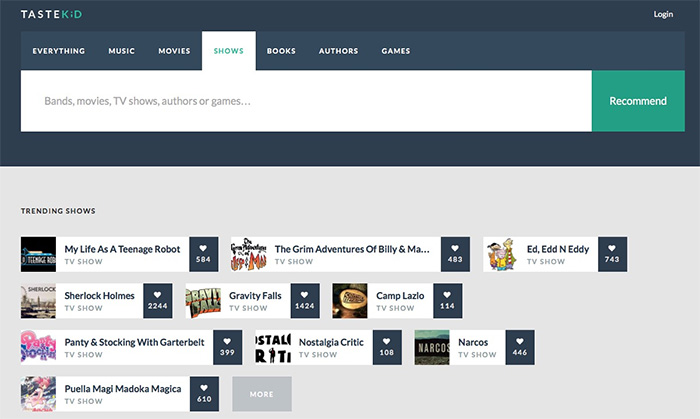The width and height of the screenshot is (700, 419).
Task: Open the Nostalgia Critic thumbnail image
Action: pyautogui.click(x=273, y=347)
